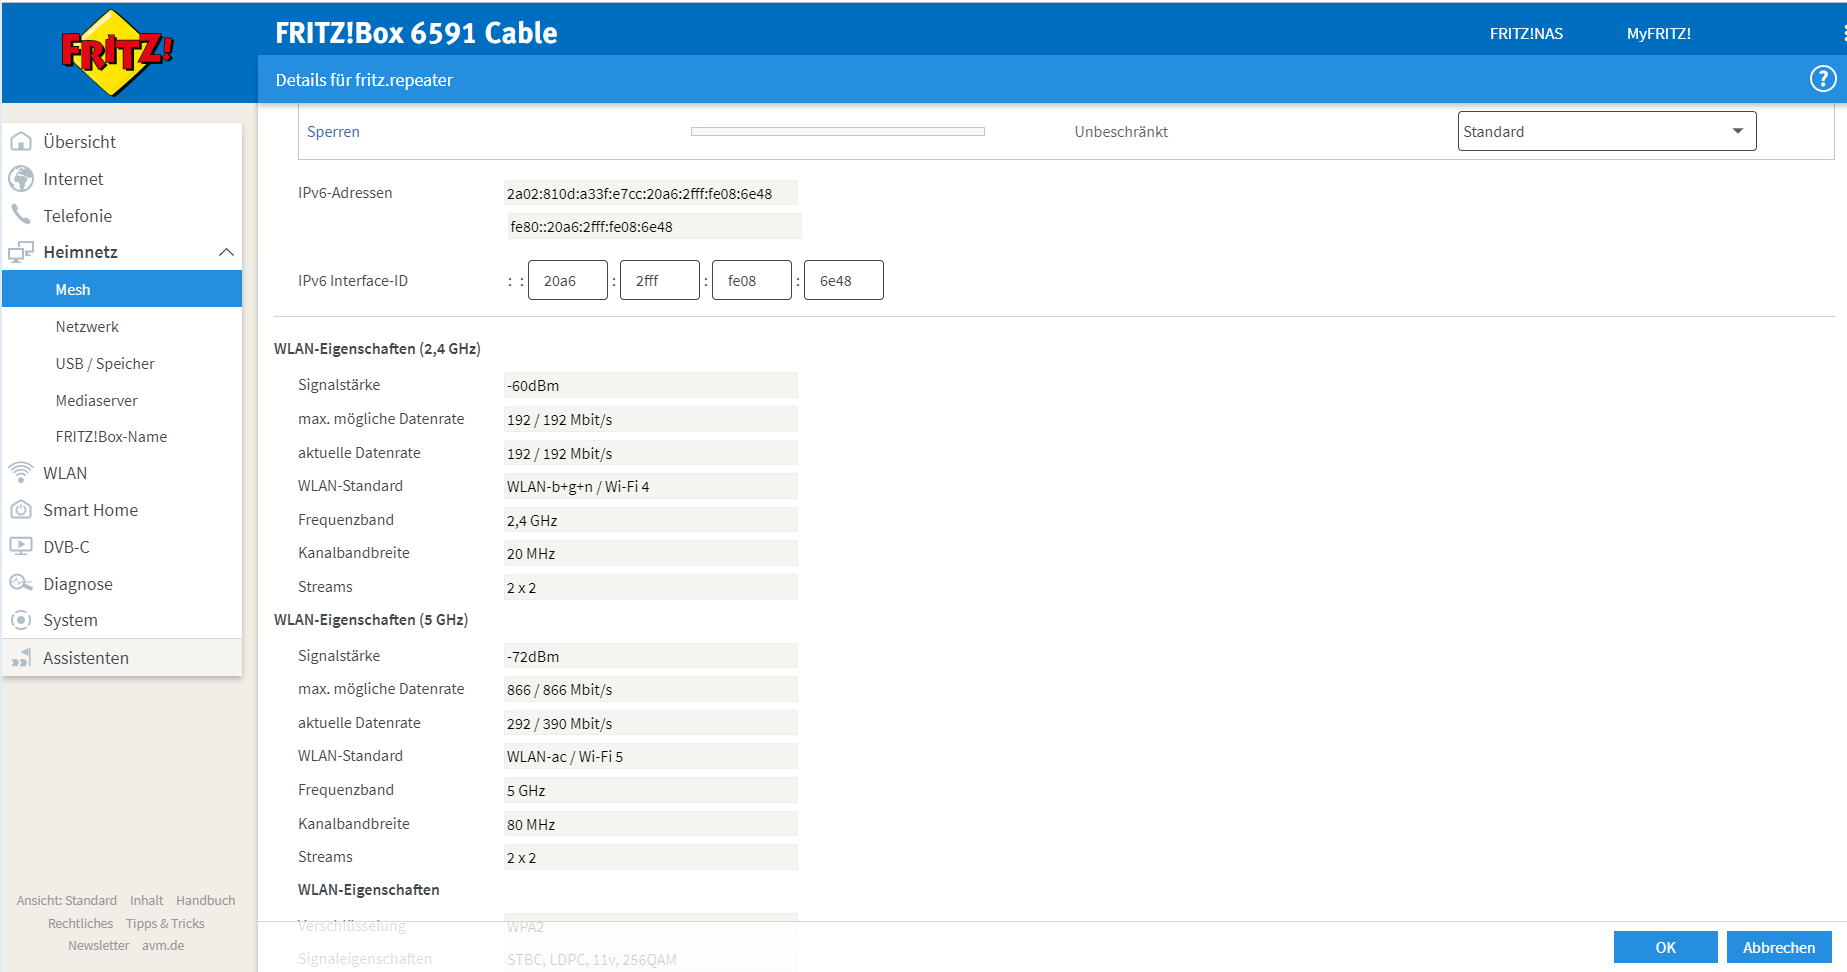Screen dimensions: 1847x972
Task: Click WLAN-b+g+n / Wi-Fi 4 value
Action: (x=651, y=486)
